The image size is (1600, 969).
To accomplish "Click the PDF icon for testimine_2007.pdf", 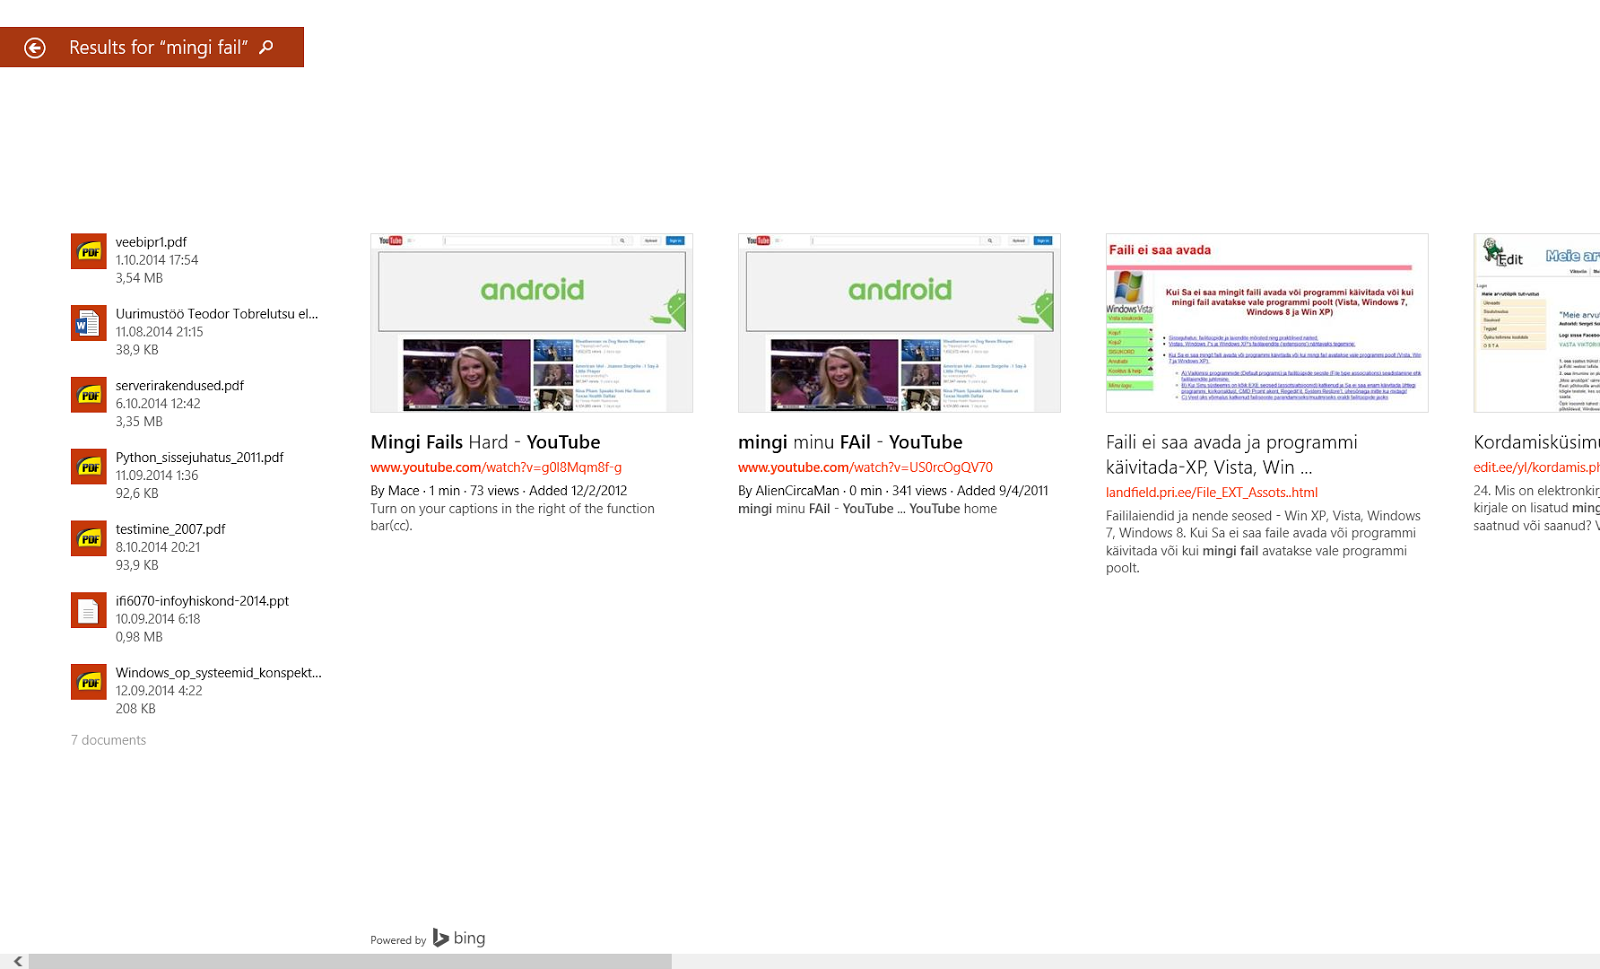I will (x=89, y=539).
